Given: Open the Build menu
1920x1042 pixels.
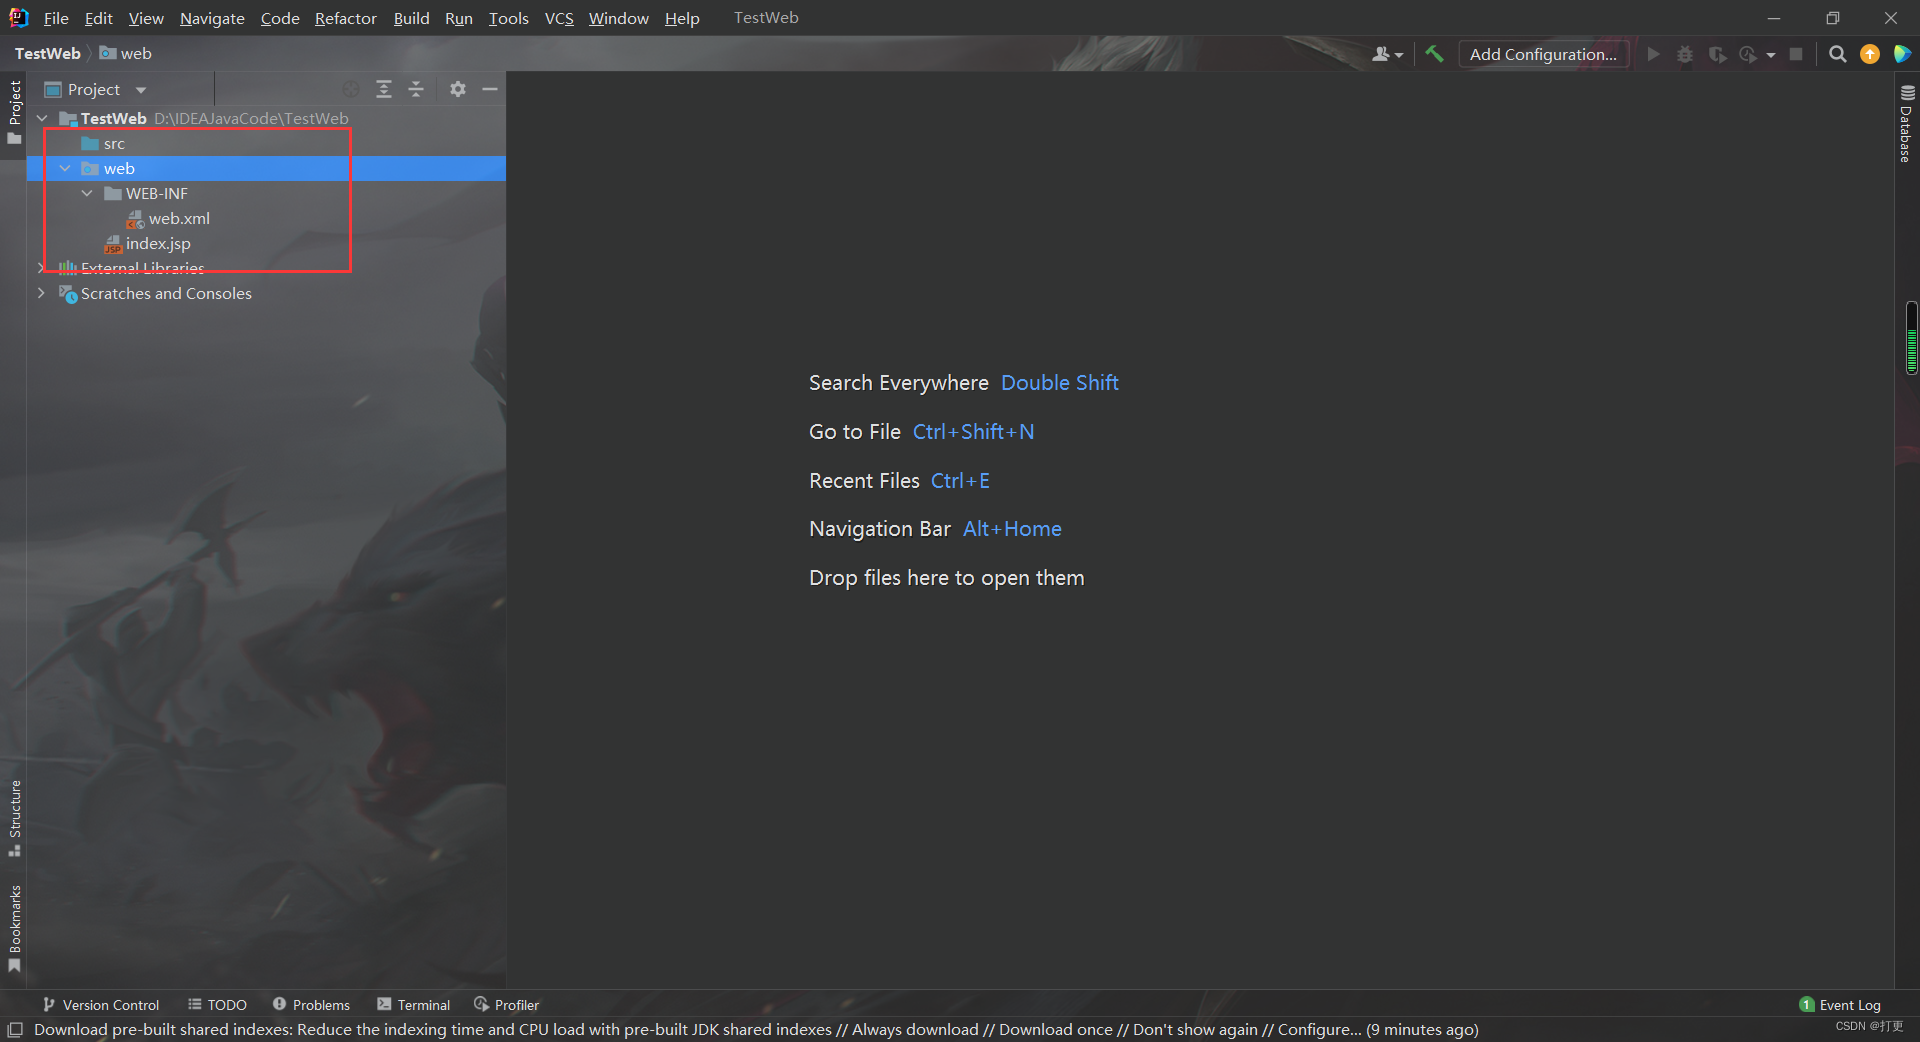Looking at the screenshot, I should tap(411, 18).
